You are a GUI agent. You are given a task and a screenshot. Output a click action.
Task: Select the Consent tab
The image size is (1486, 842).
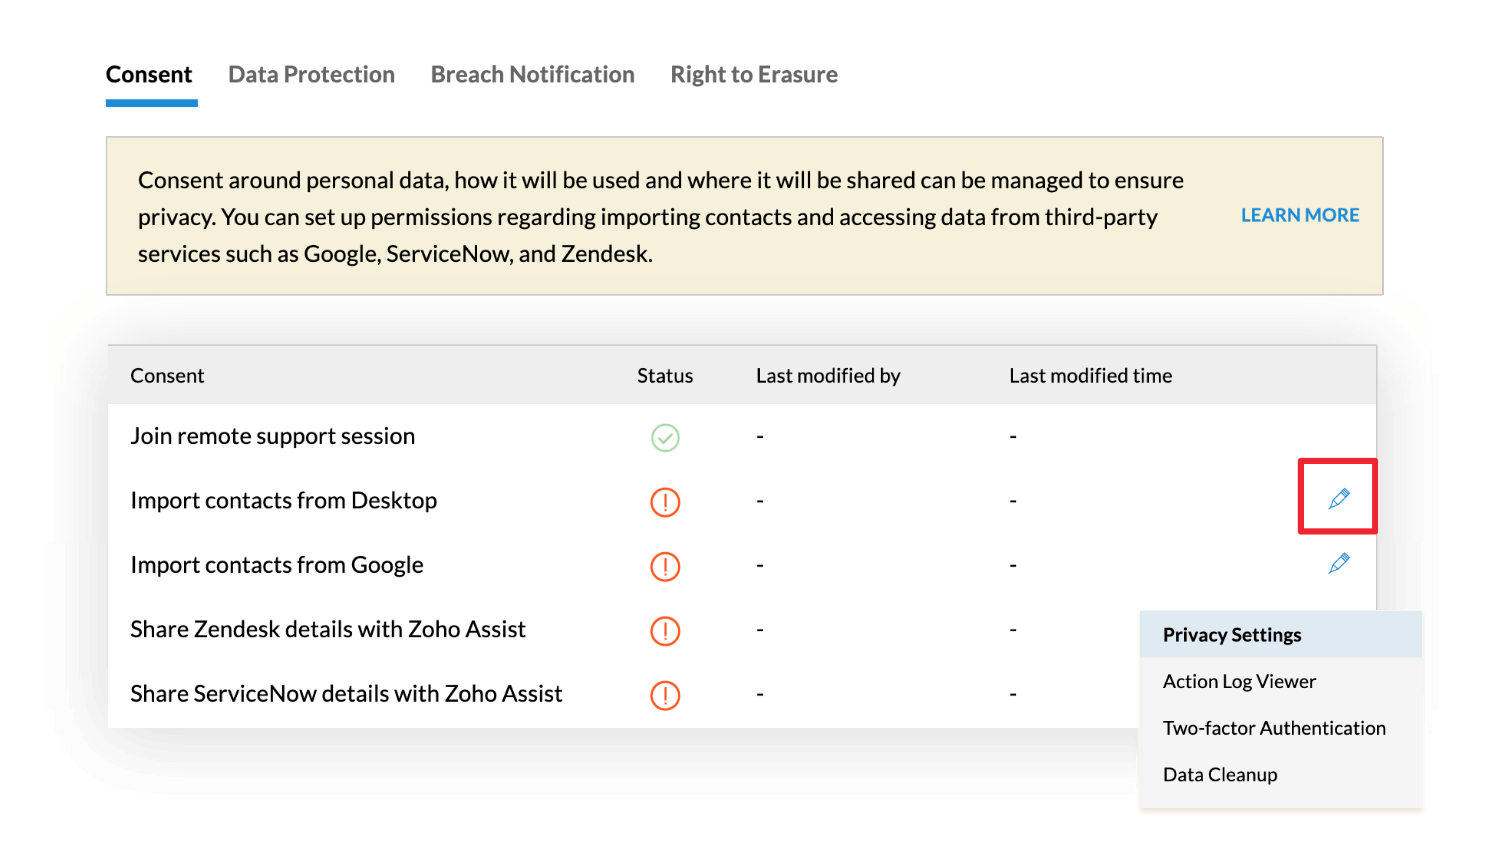pos(149,74)
